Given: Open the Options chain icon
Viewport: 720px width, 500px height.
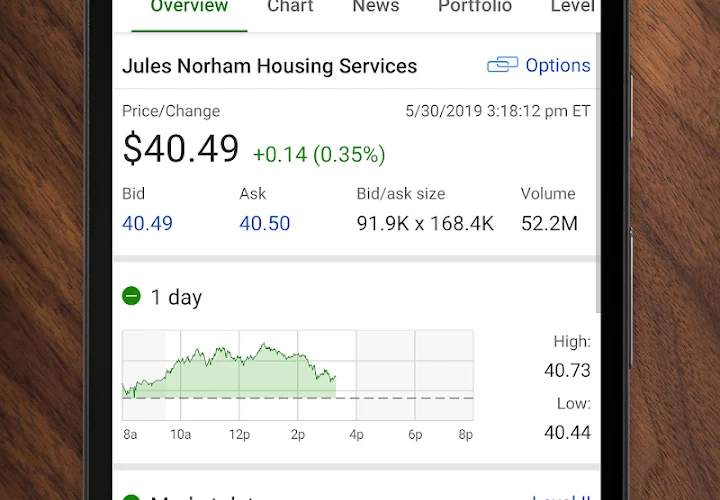Looking at the screenshot, I should [x=502, y=65].
